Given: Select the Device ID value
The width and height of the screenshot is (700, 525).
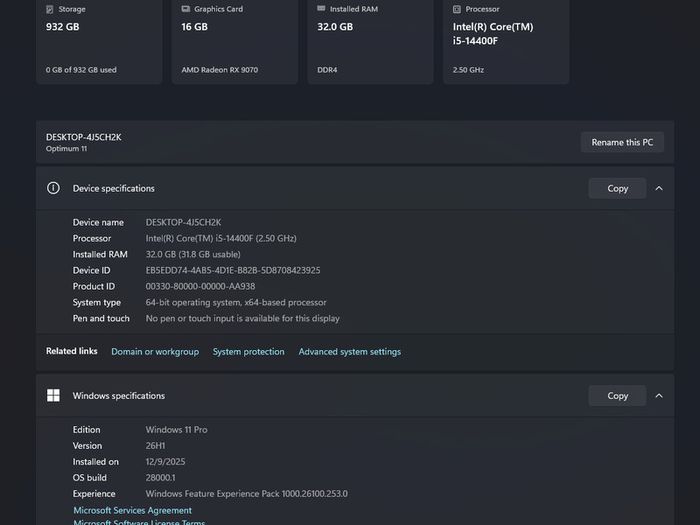Looking at the screenshot, I should tap(233, 270).
